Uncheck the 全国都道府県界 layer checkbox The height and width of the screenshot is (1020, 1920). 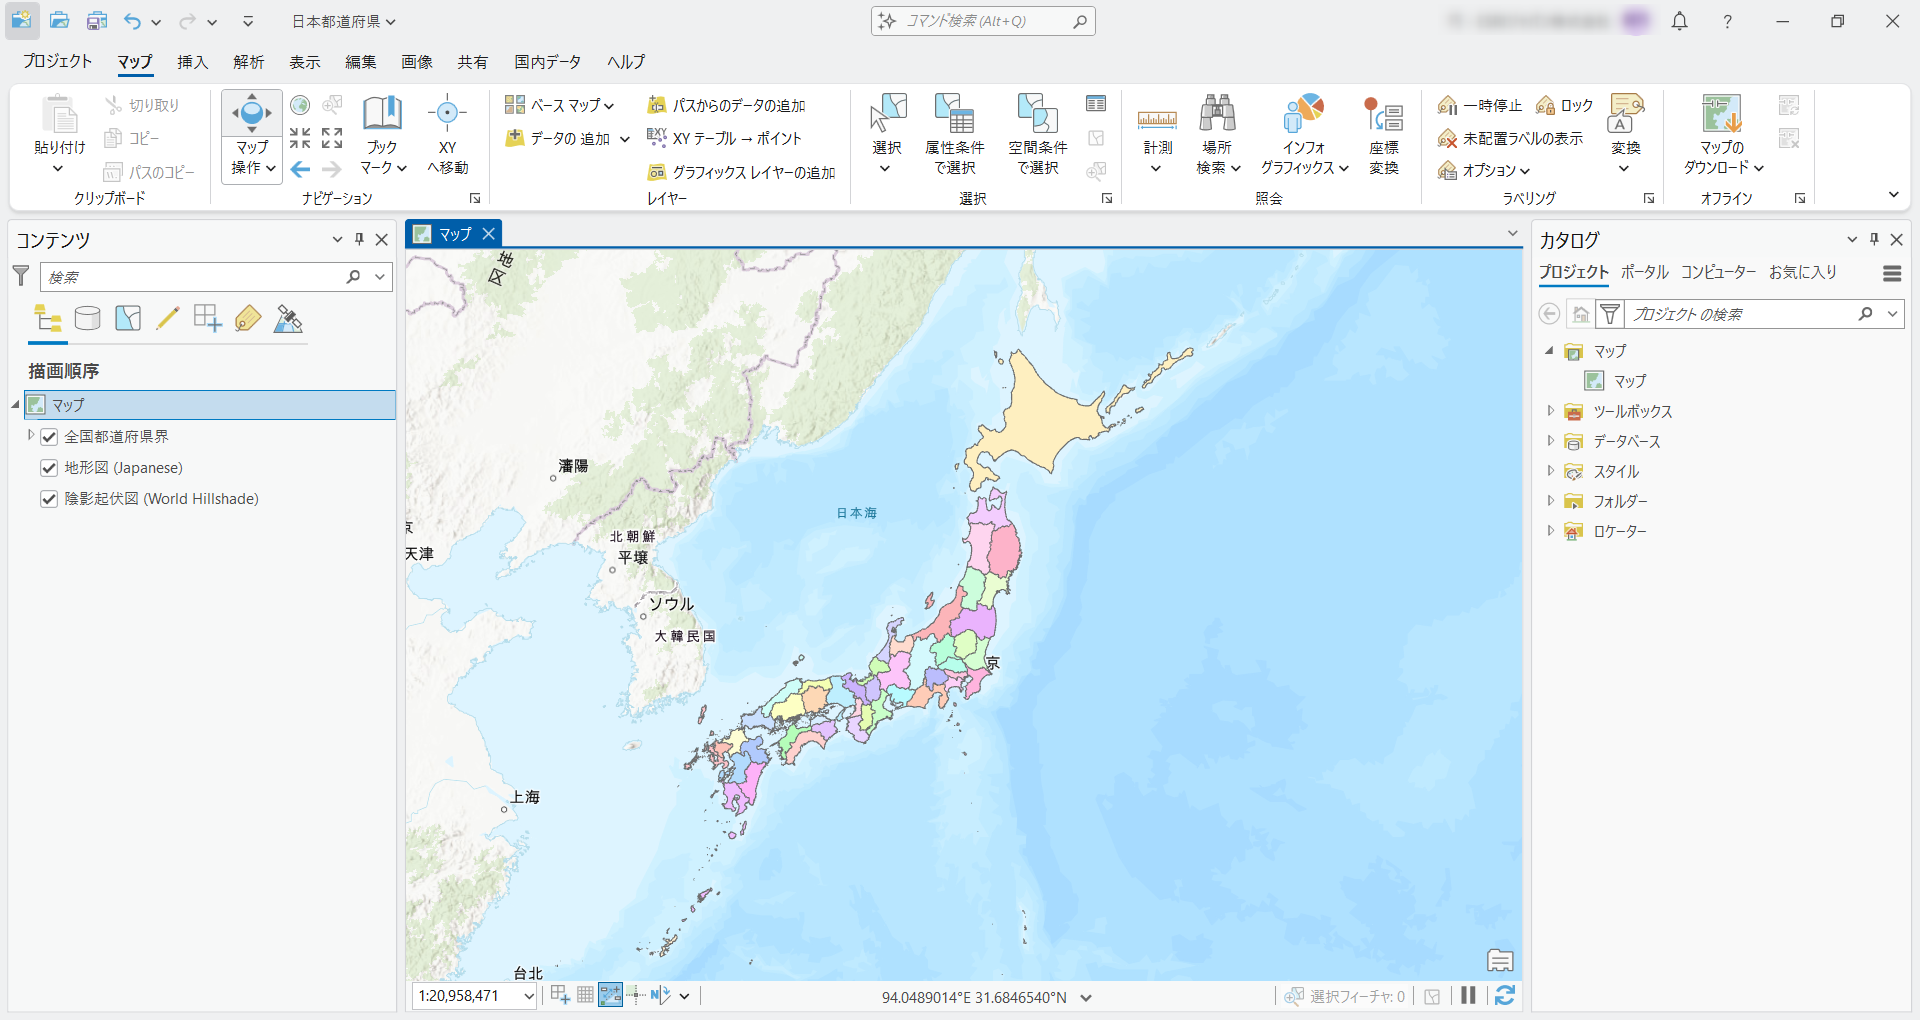tap(49, 437)
